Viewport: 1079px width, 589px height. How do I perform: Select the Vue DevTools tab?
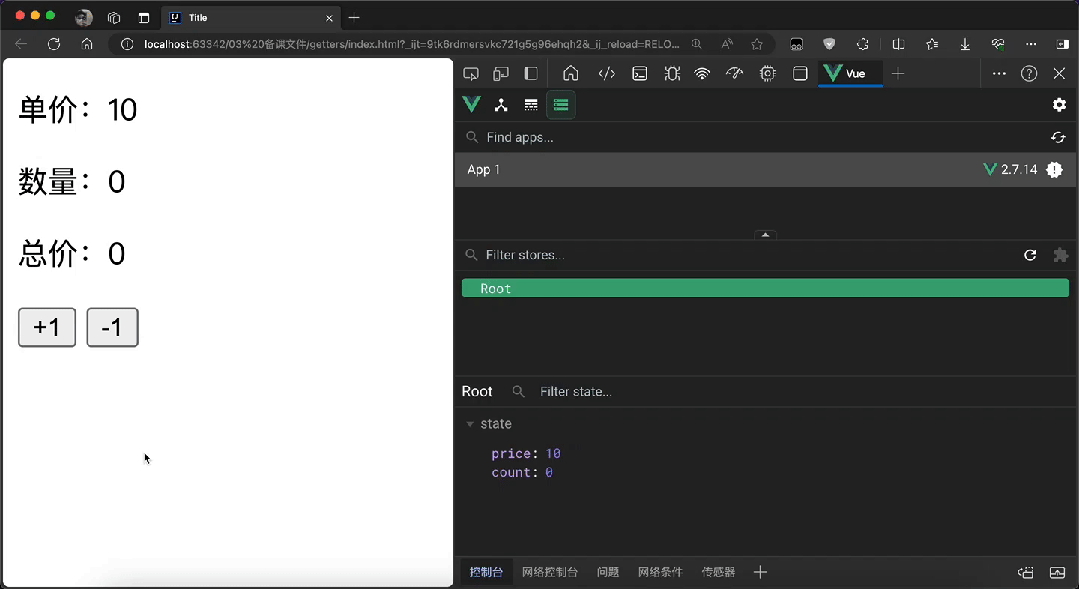coord(850,74)
